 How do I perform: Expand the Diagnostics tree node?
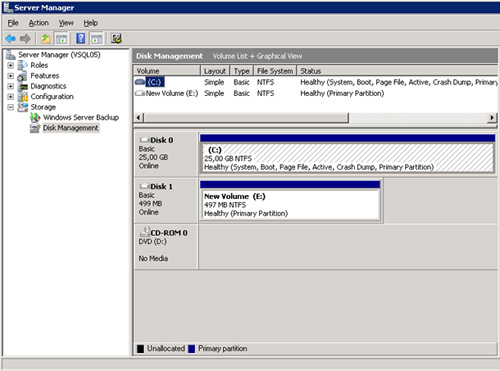pos(11,86)
